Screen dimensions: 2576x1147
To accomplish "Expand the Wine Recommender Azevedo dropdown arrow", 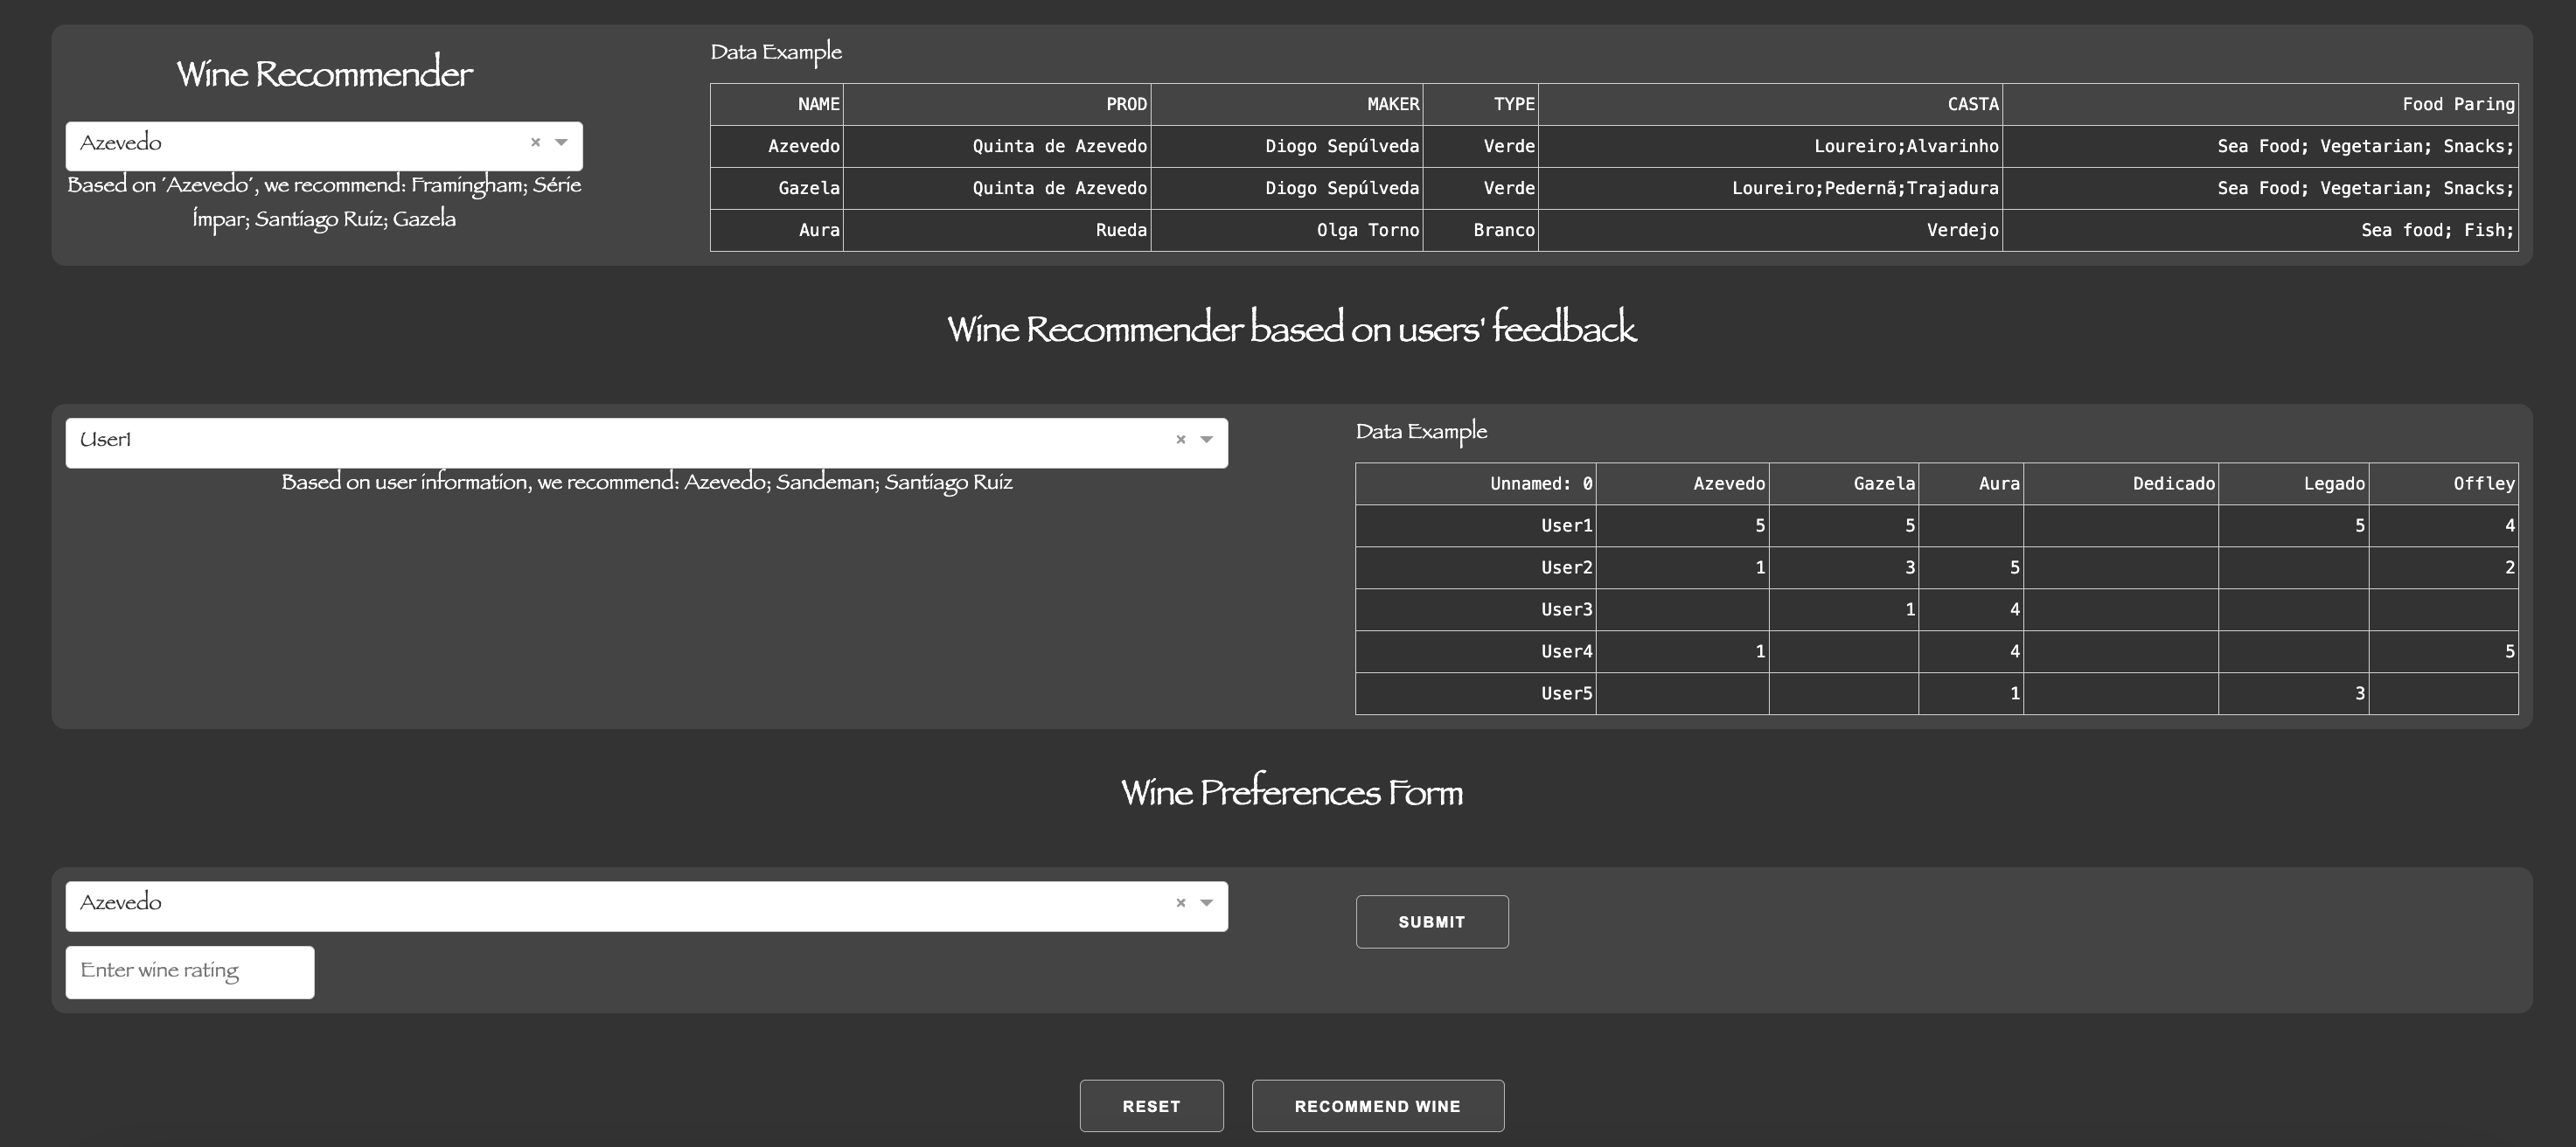I will pos(561,143).
